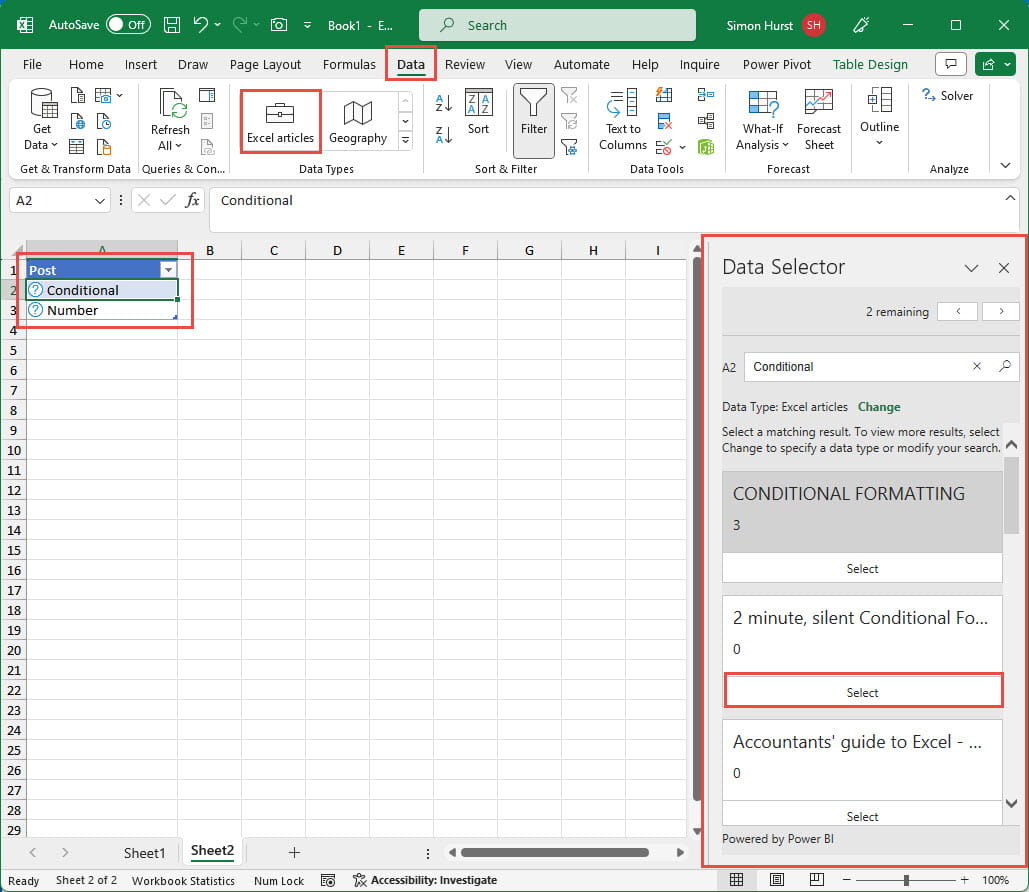Select the Geography data type
The width and height of the screenshot is (1029, 892).
click(357, 121)
